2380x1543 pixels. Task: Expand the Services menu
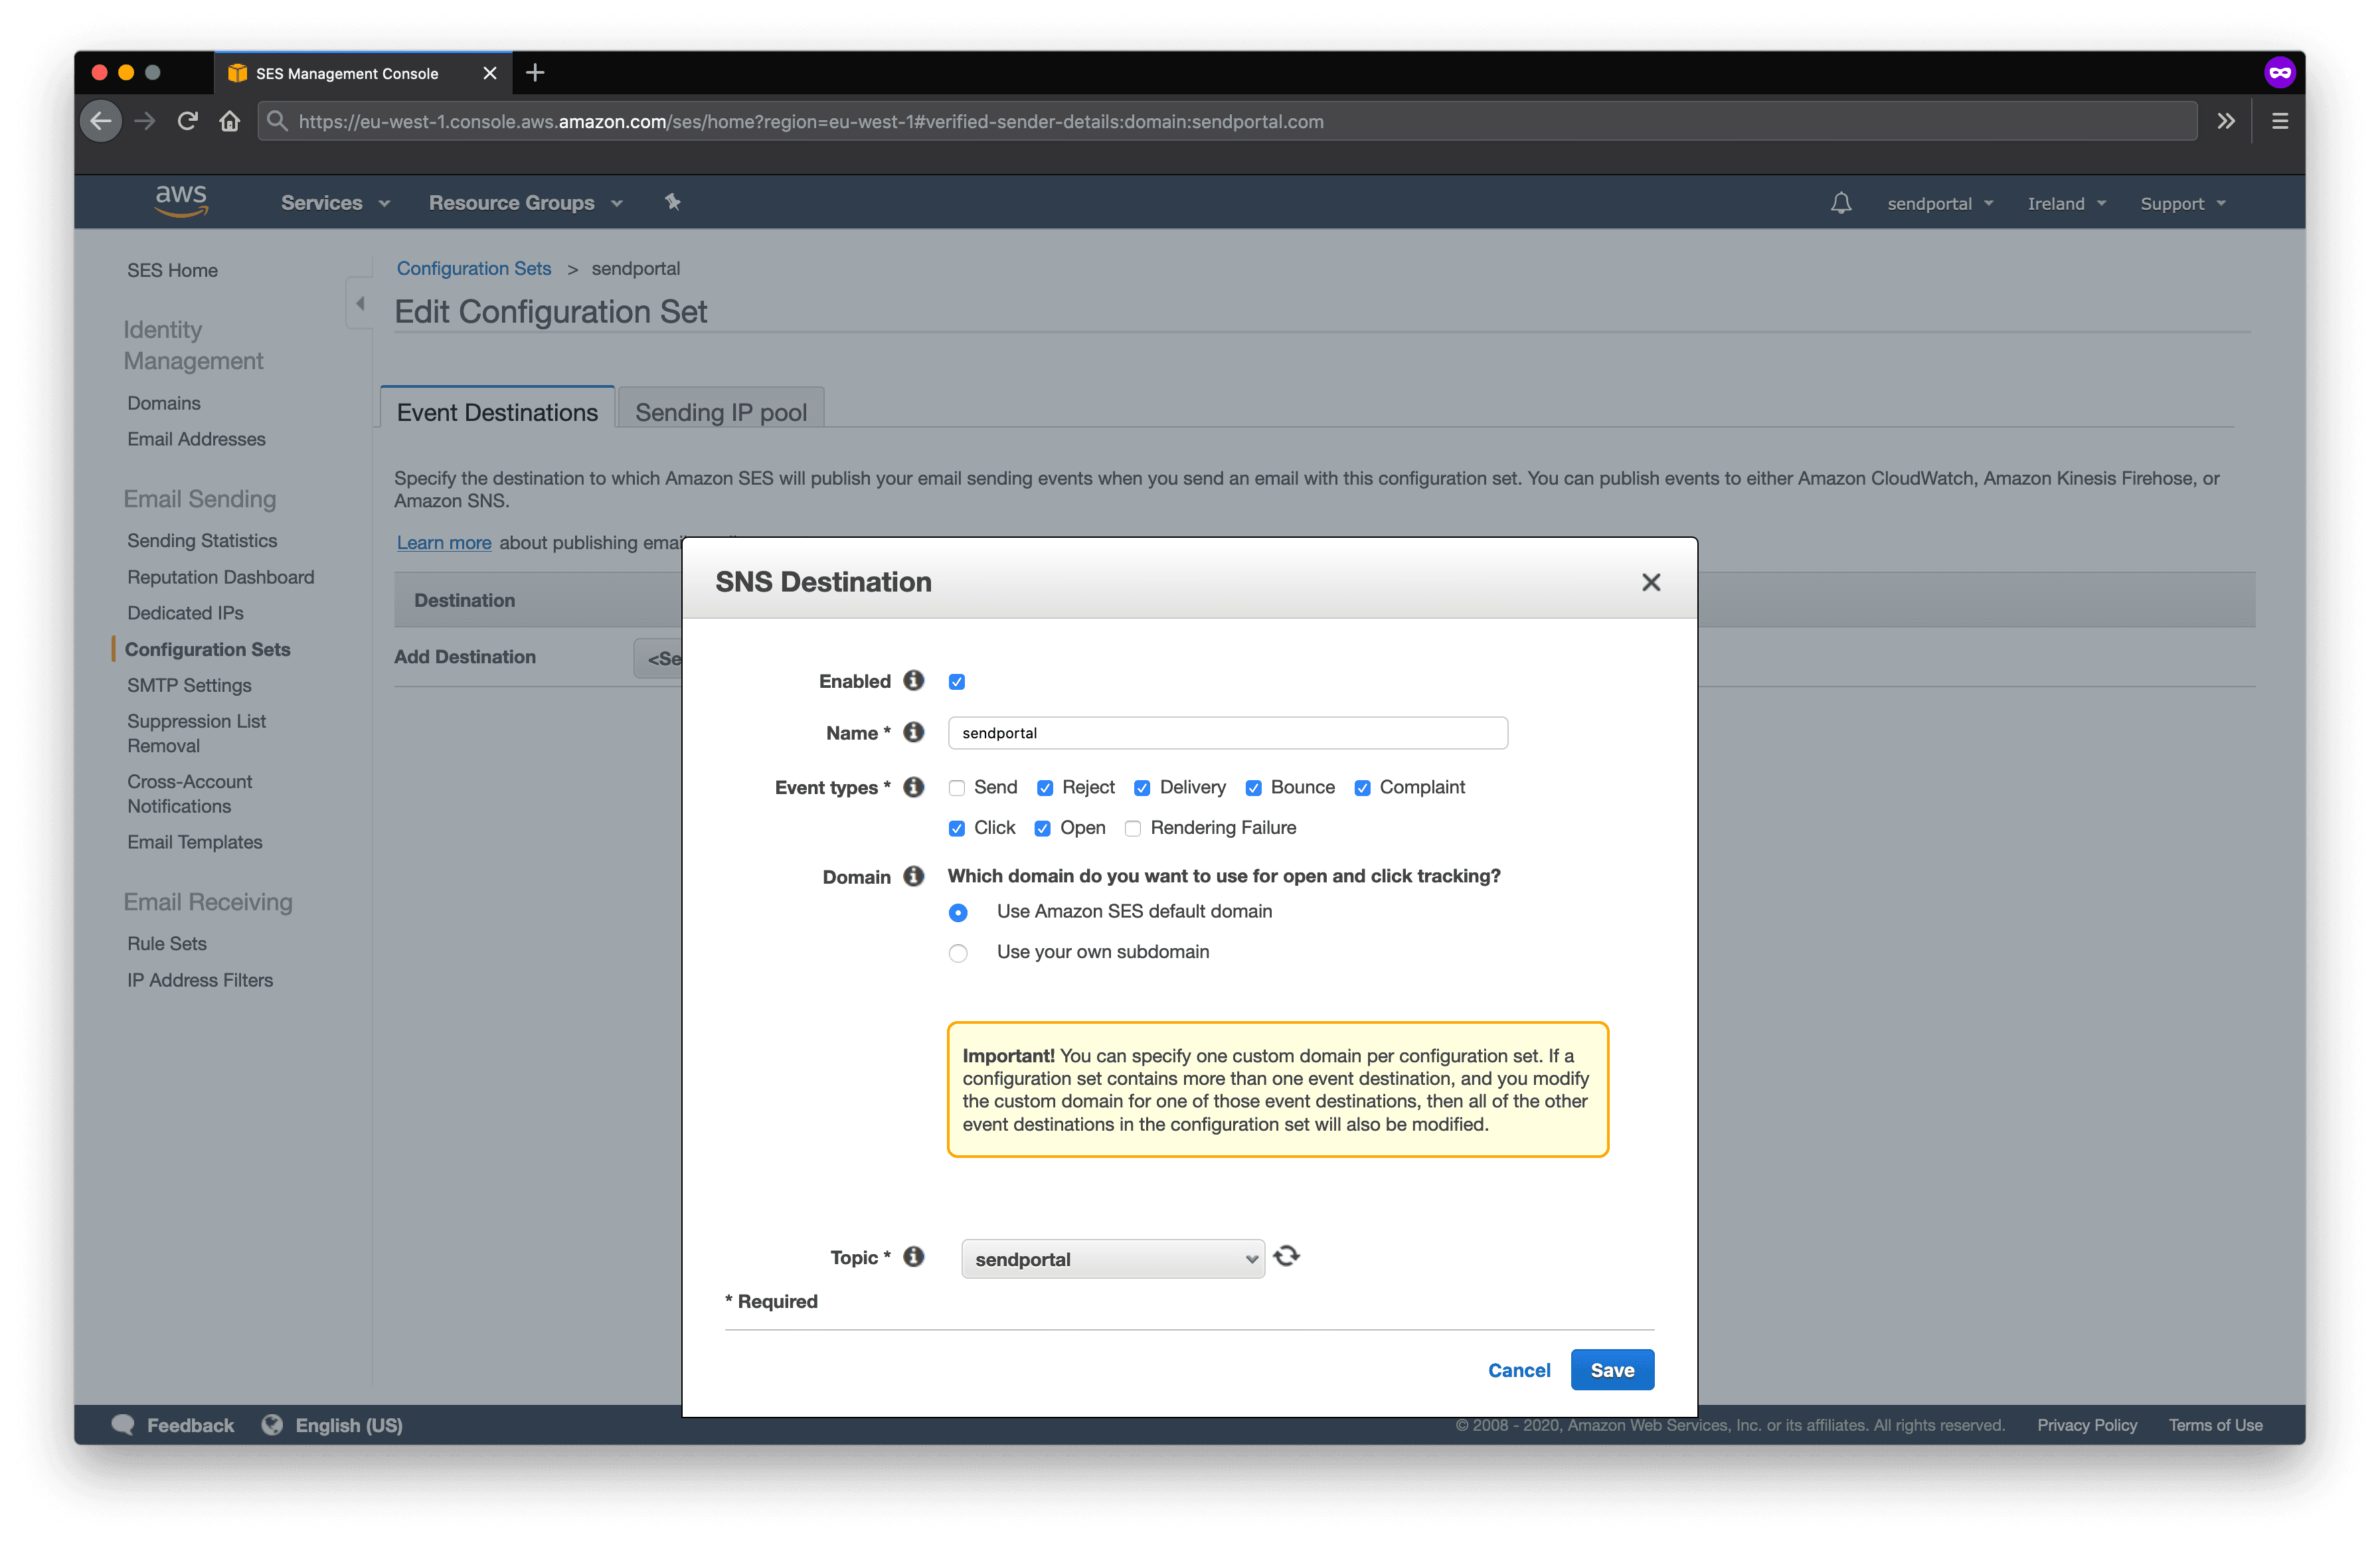click(x=335, y=203)
